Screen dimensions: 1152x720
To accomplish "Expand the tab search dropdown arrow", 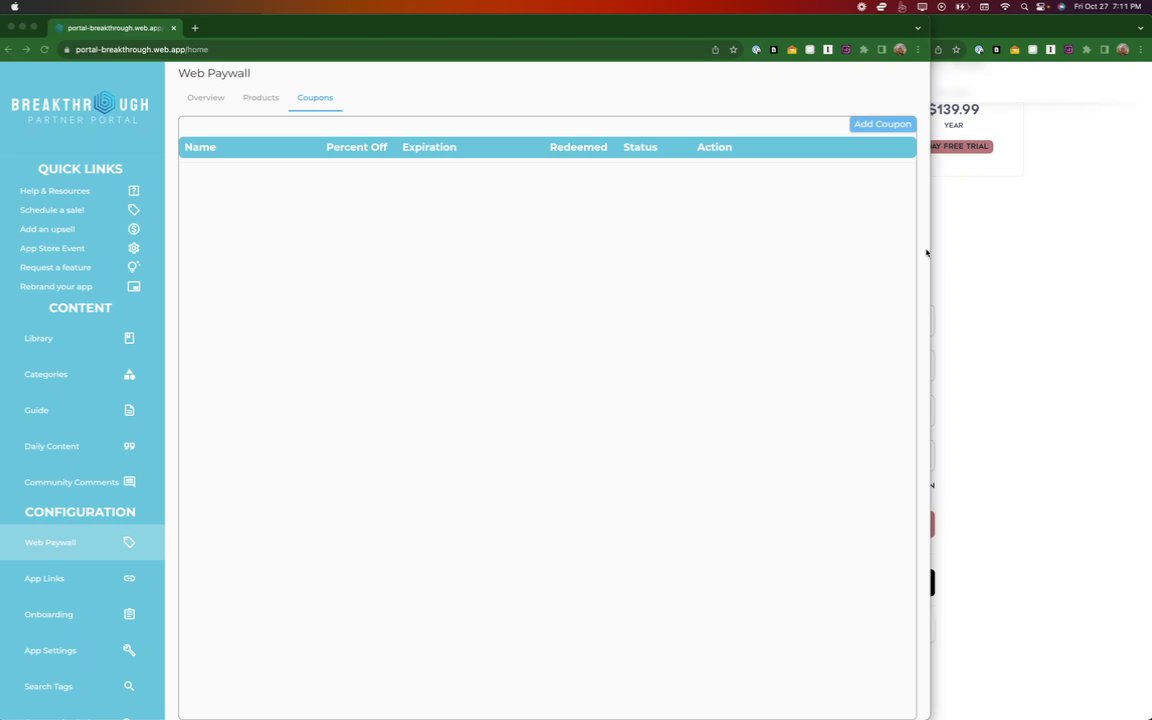I will point(918,28).
